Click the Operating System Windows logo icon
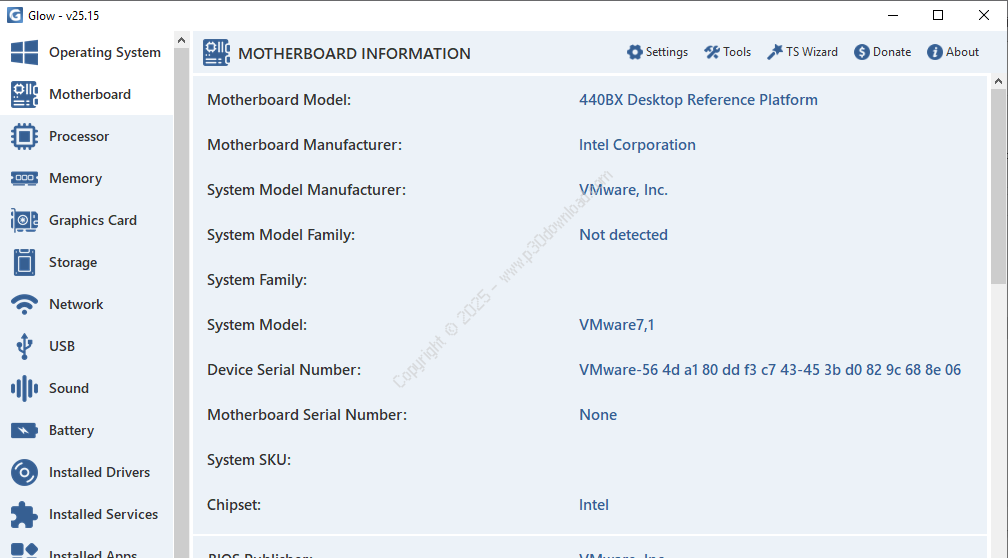1008x558 pixels. click(24, 53)
